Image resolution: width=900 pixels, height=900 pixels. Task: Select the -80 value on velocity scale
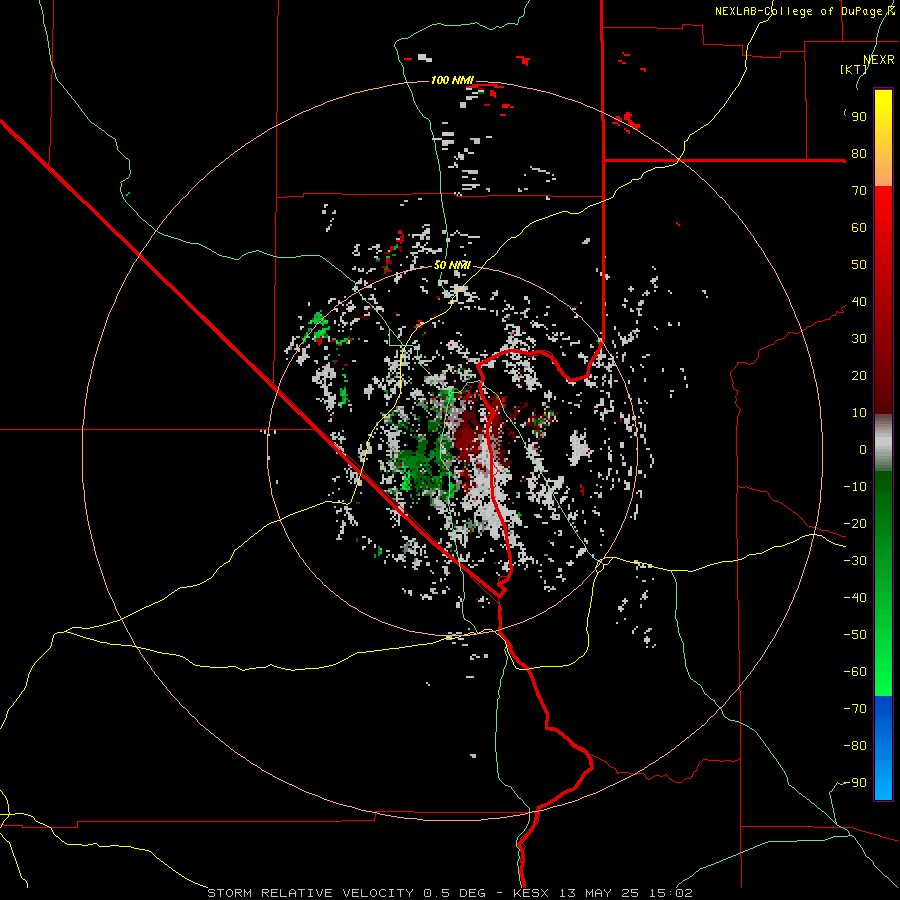(855, 746)
